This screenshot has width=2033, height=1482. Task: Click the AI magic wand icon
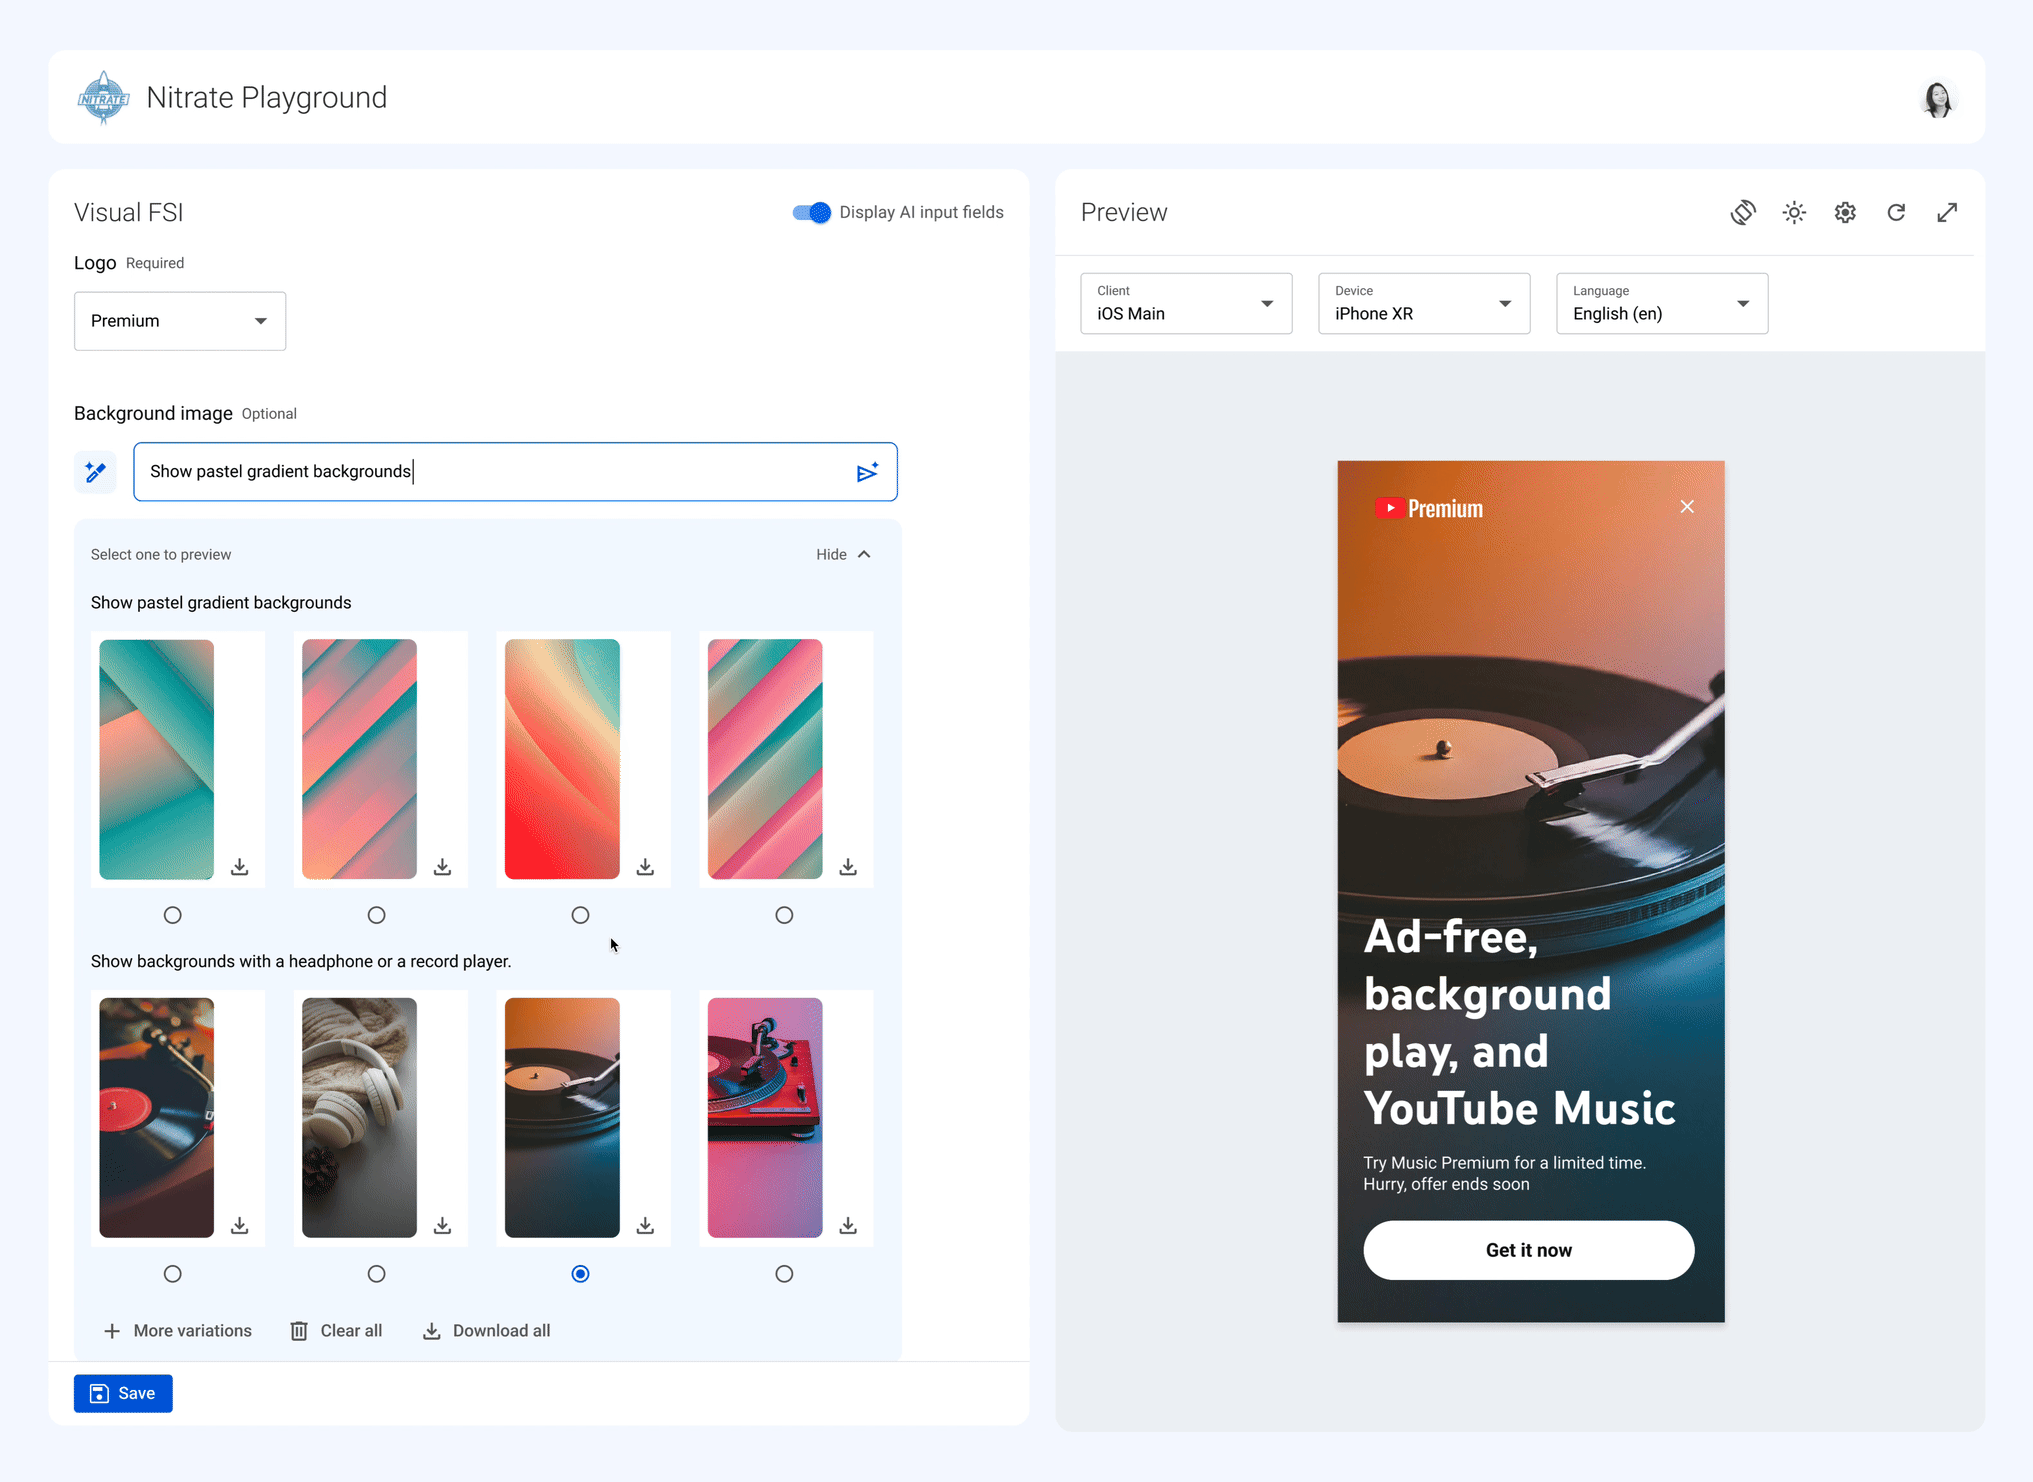tap(96, 472)
